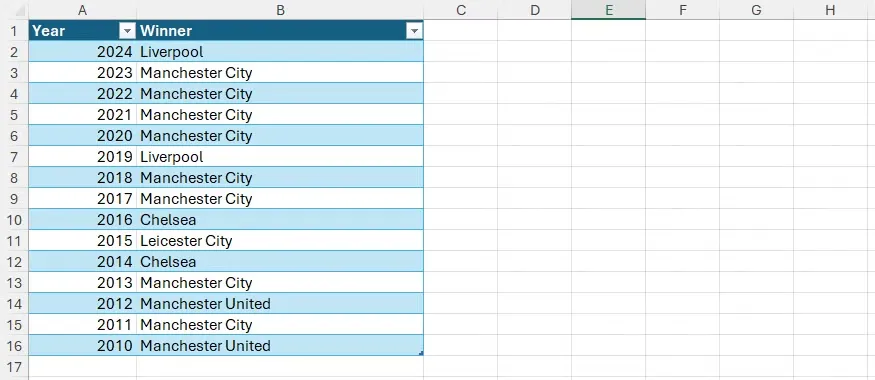
Task: Select row 7 header
Action: (x=14, y=157)
